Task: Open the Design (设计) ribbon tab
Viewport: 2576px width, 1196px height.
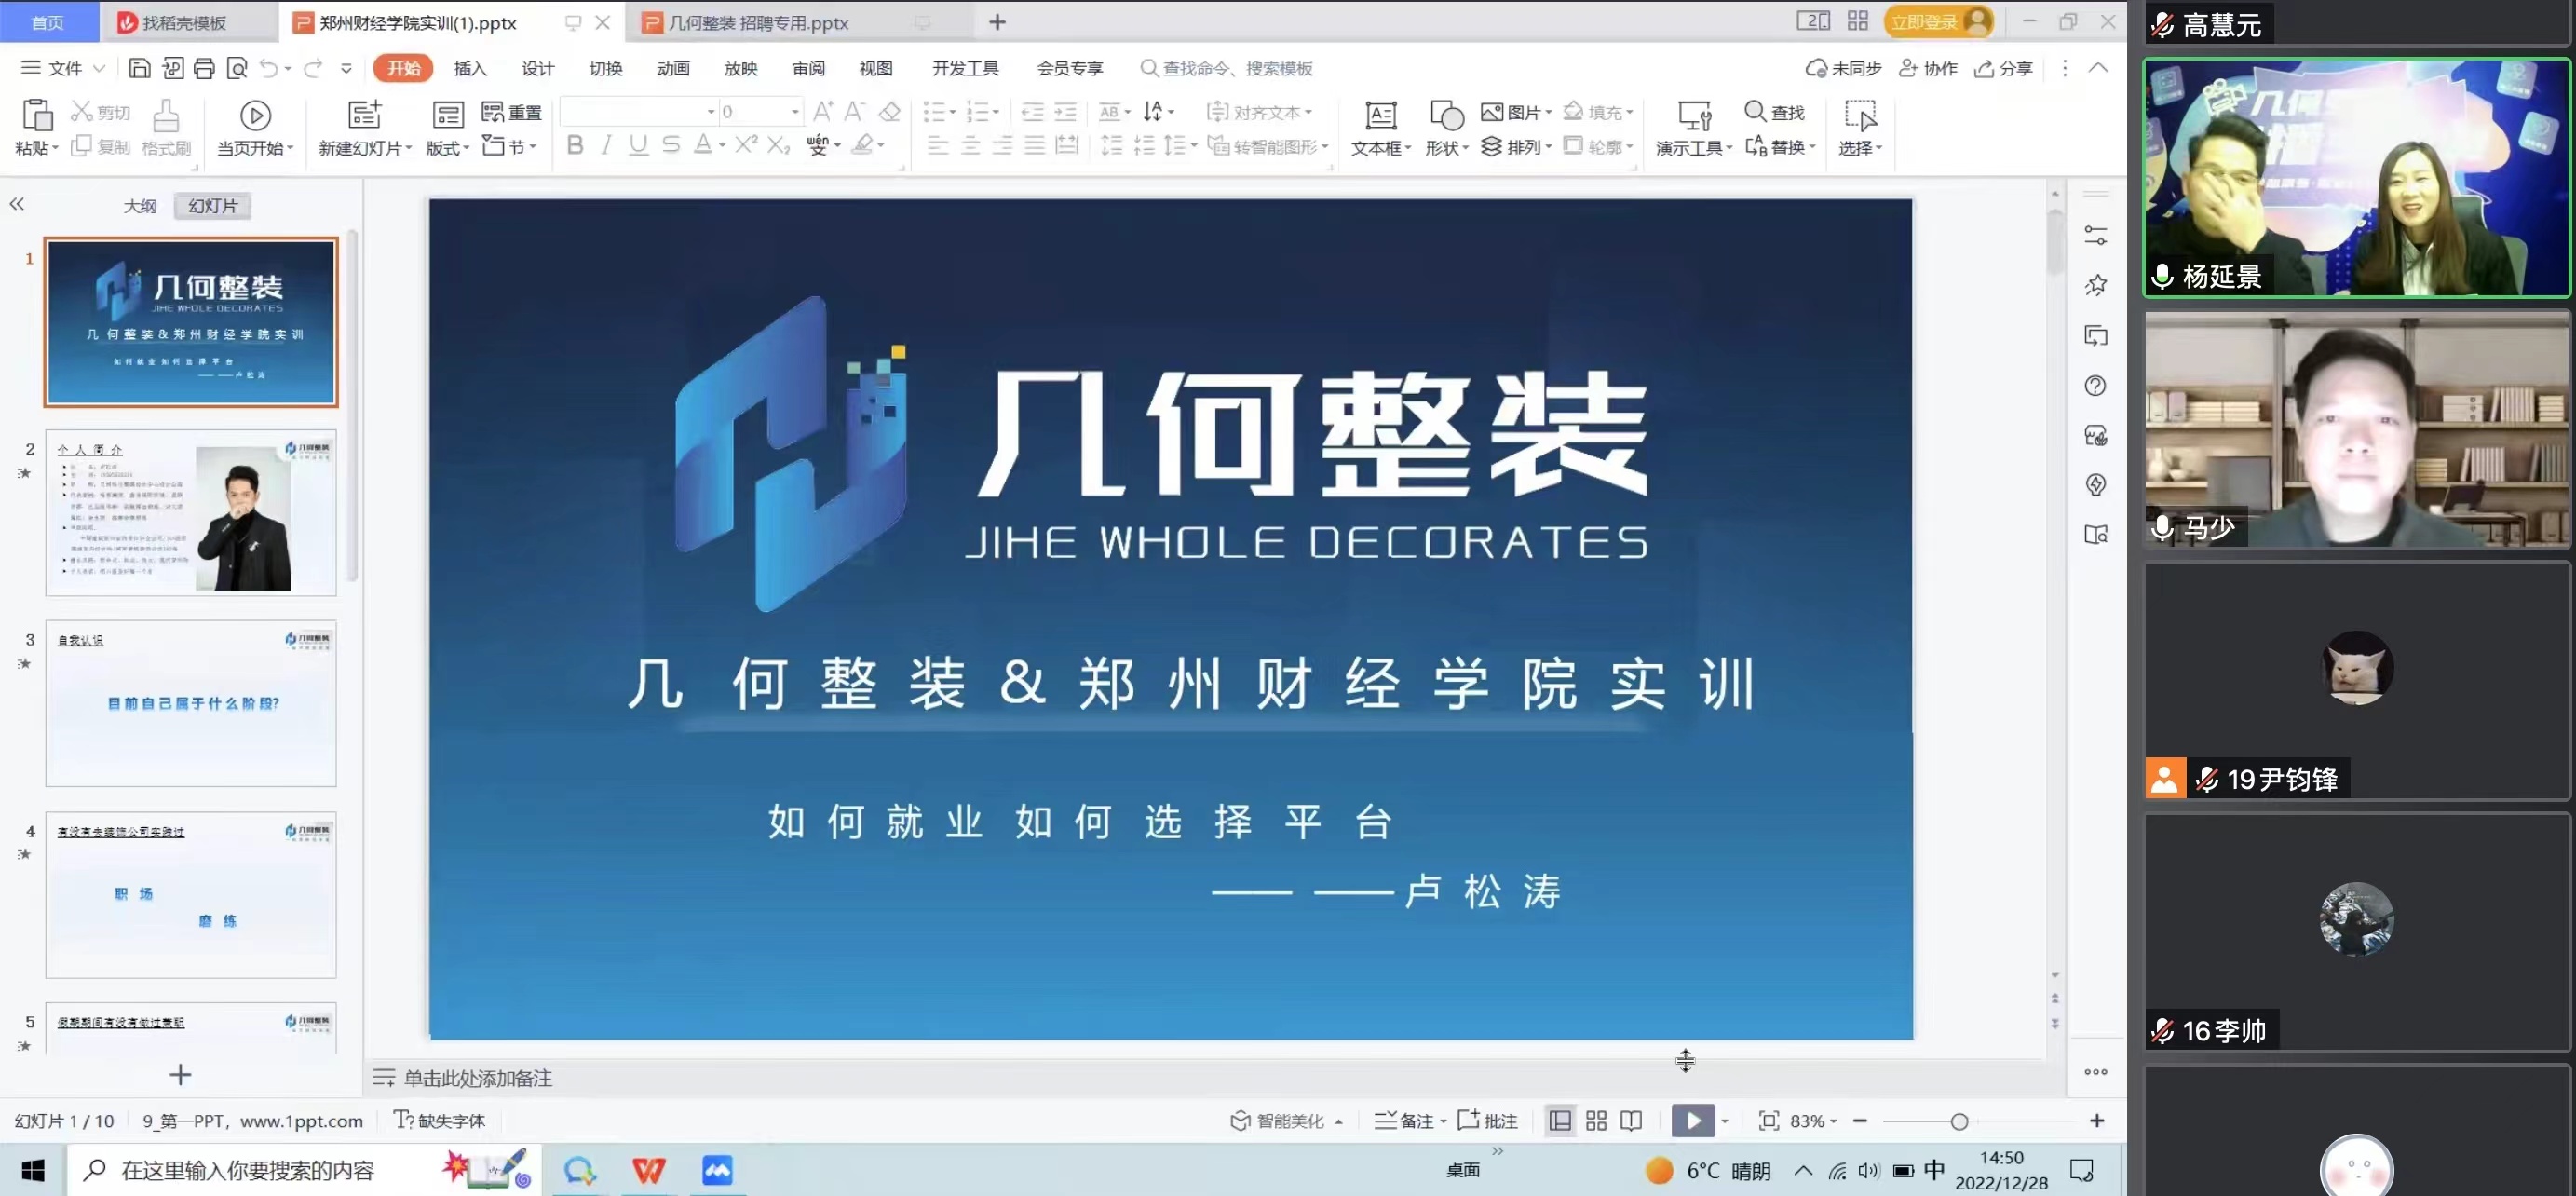Action: 538,68
